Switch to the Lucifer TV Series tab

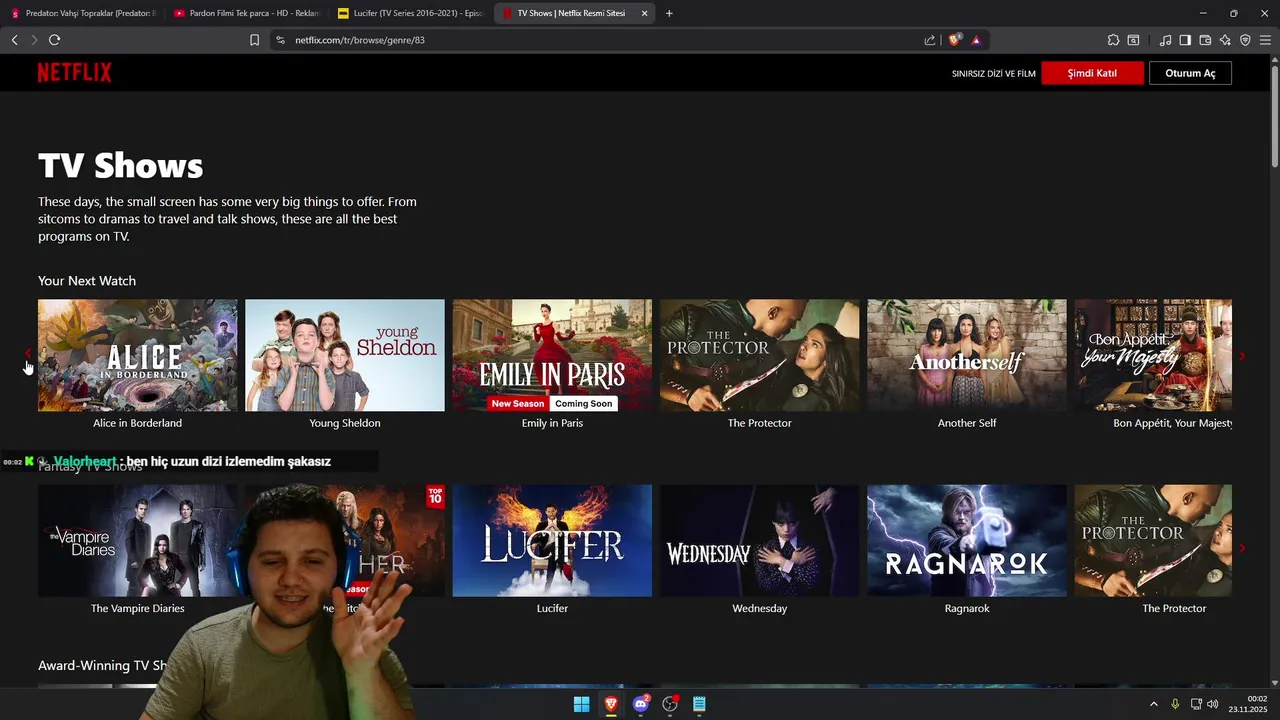tap(411, 13)
